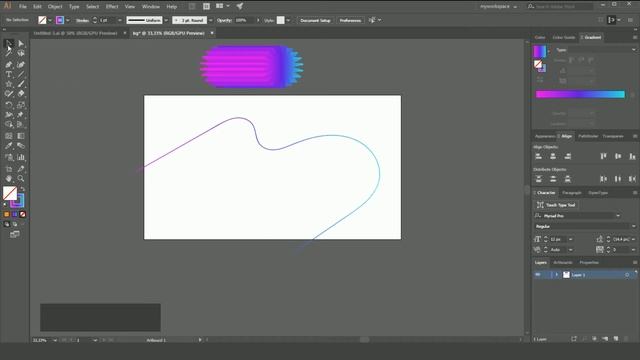The width and height of the screenshot is (640, 360).
Task: Select the Paintbrush tool
Action: 21,84
